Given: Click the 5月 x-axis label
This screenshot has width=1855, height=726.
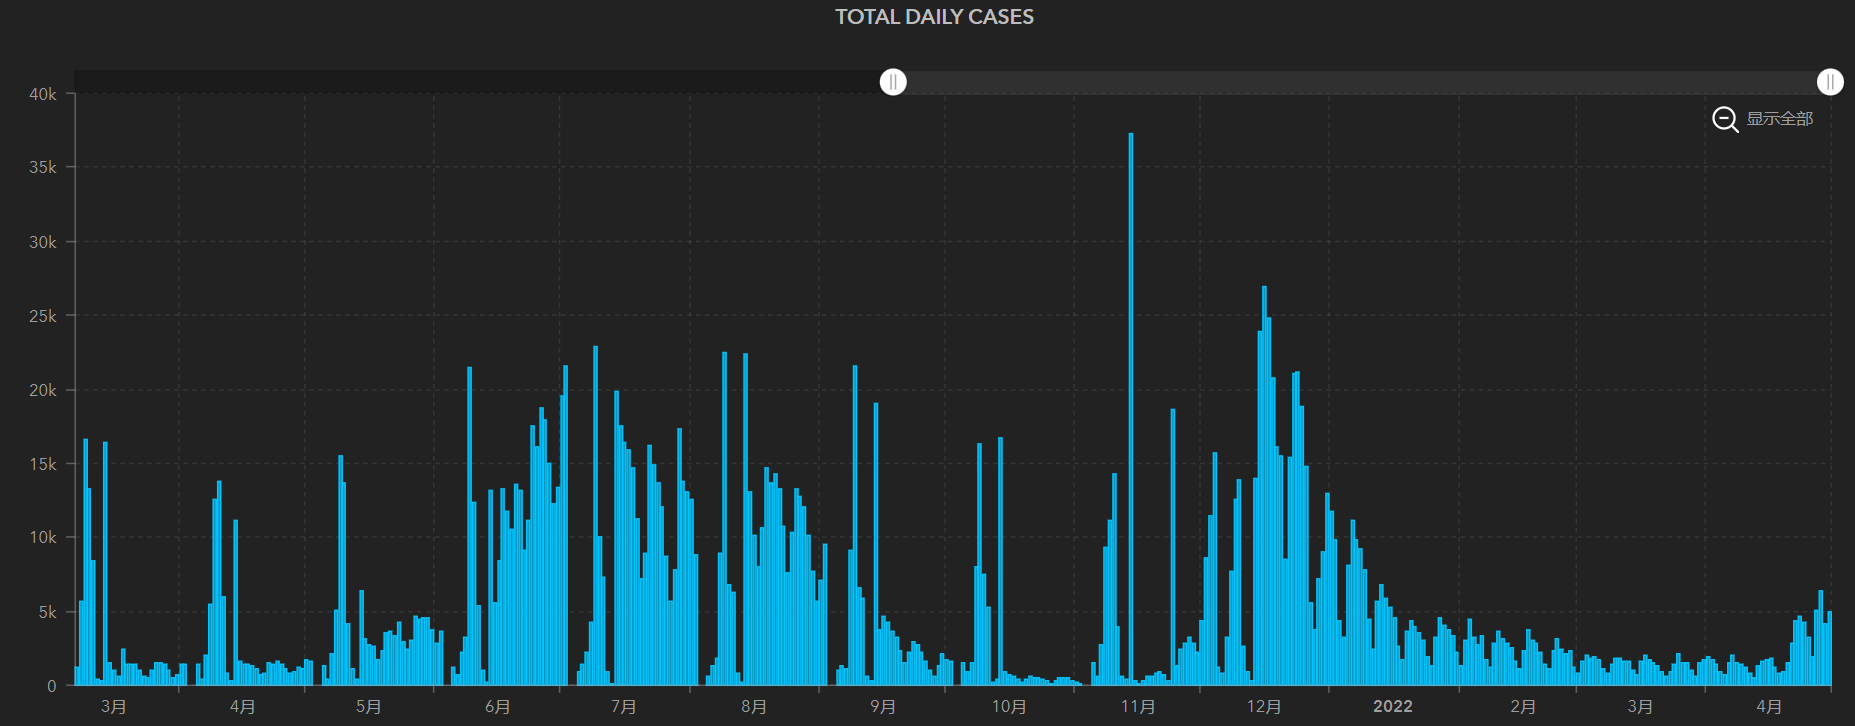Looking at the screenshot, I should coord(369,707).
